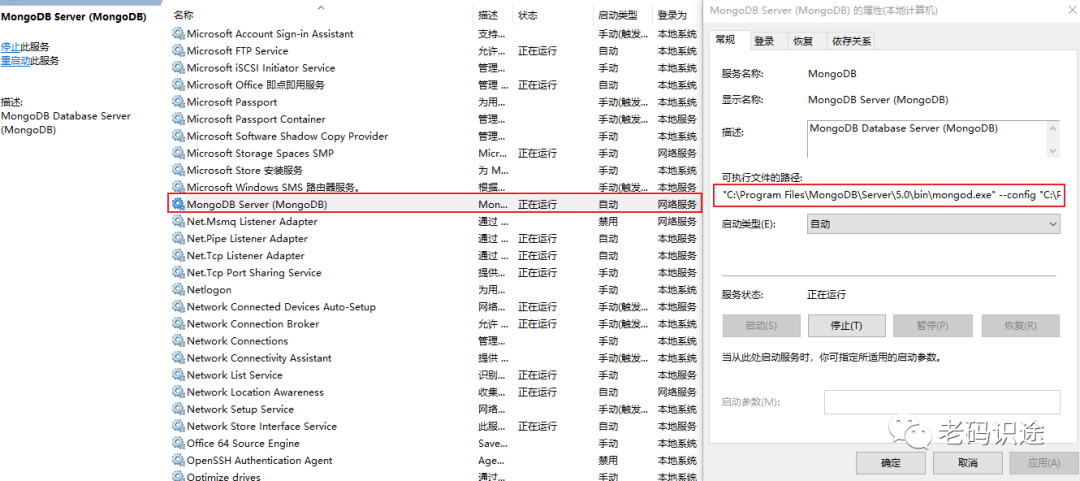1080x481 pixels.
Task: Click gear icon of Microsoft iSCSI Initiator Service
Action: [178, 68]
